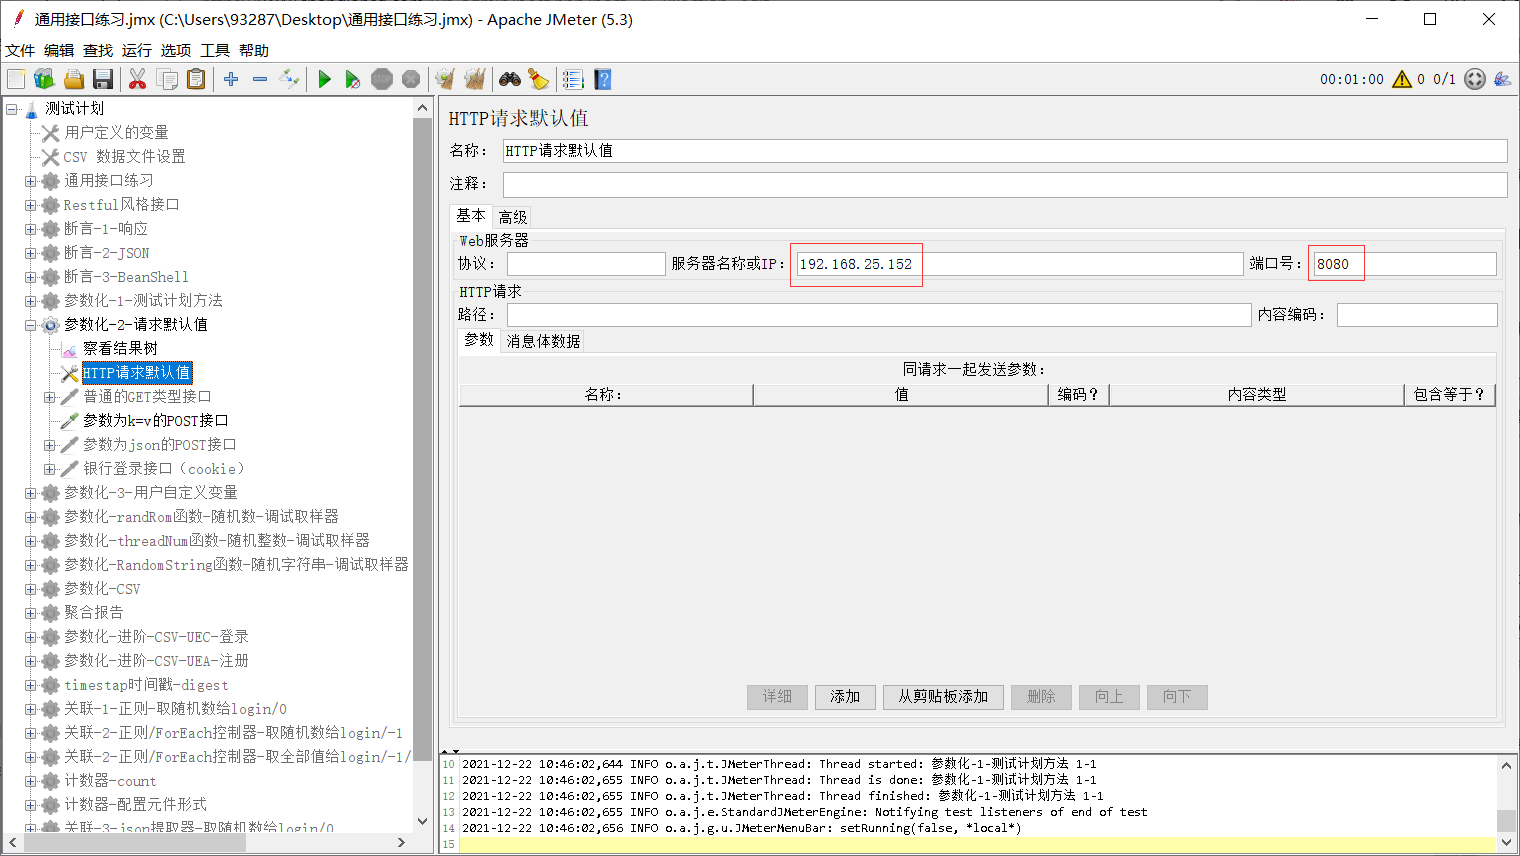Click the 协议 input field
The width and height of the screenshot is (1520, 856).
(x=586, y=264)
